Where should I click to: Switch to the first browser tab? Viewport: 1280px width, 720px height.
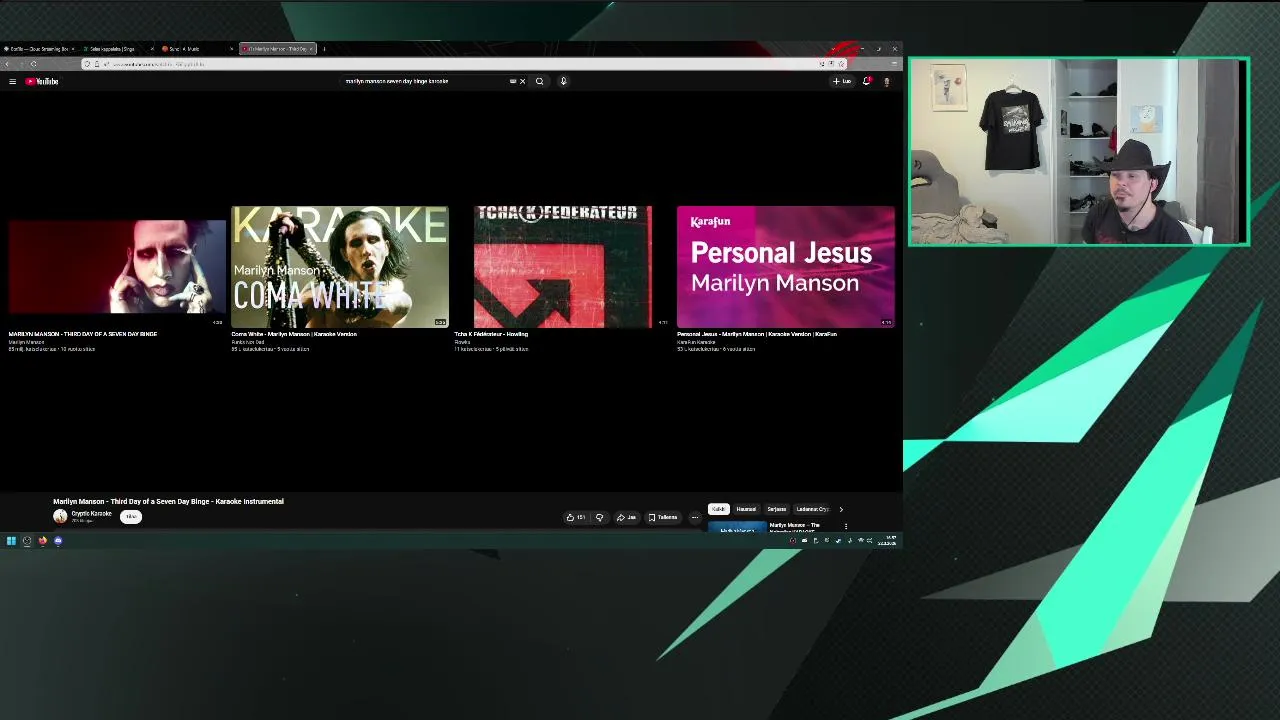coord(39,48)
